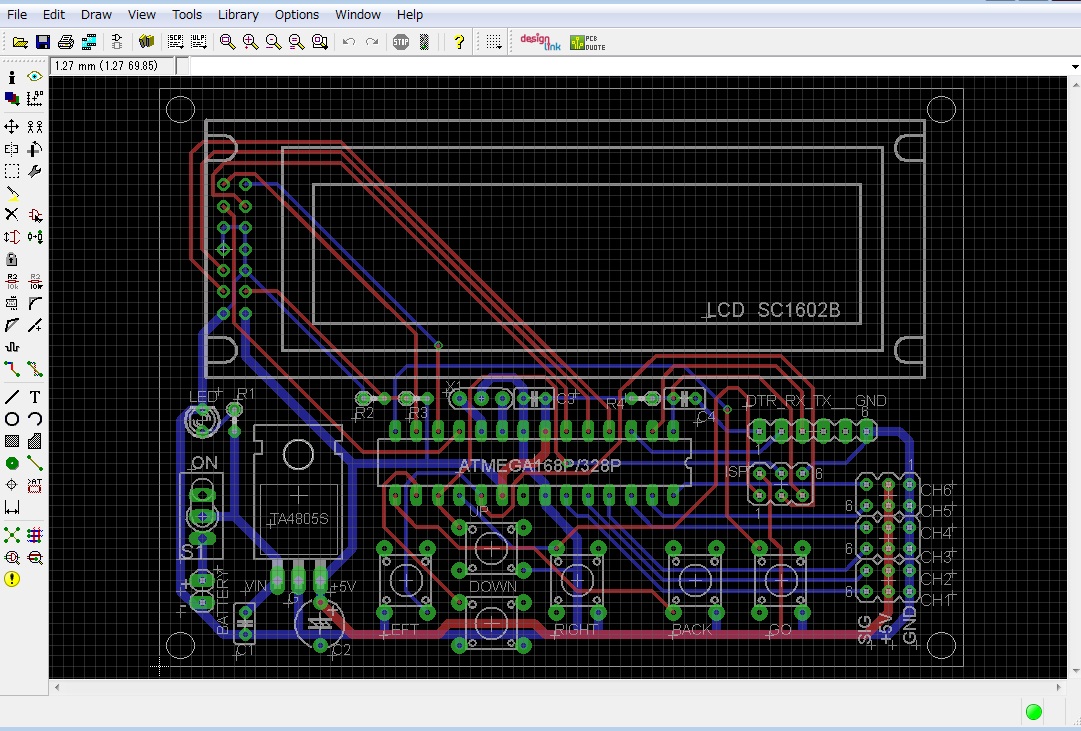Activate the Route tool

[x=12, y=369]
